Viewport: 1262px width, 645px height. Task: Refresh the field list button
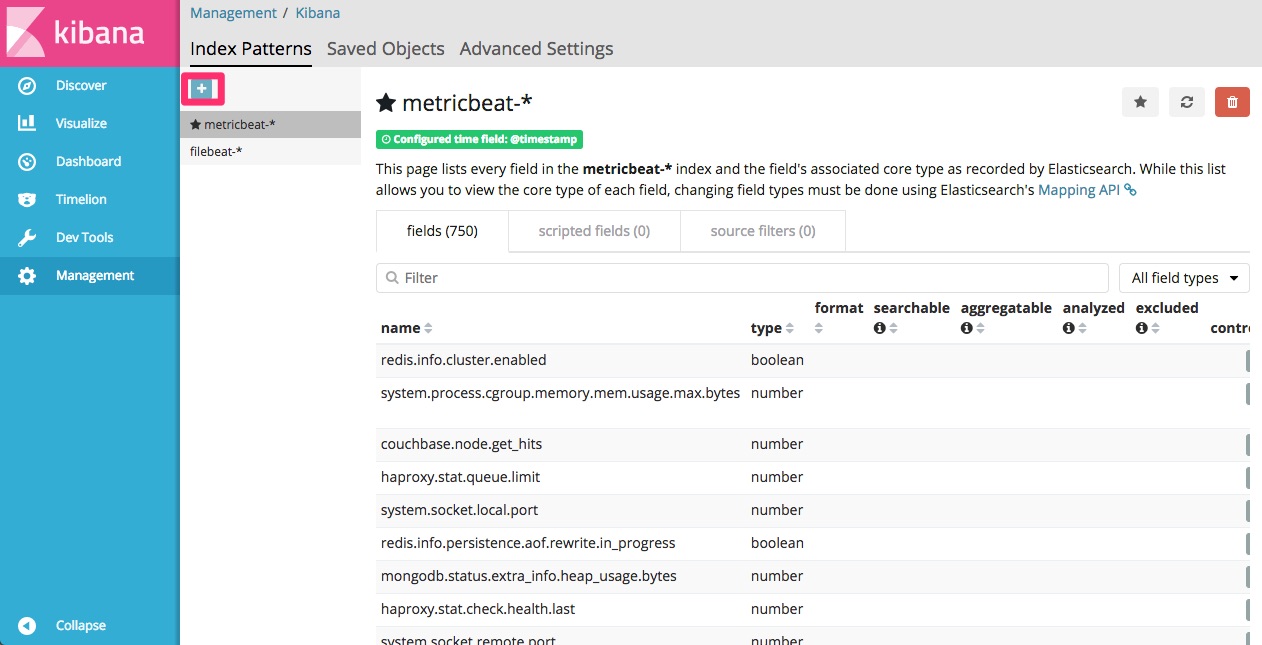(x=1187, y=102)
